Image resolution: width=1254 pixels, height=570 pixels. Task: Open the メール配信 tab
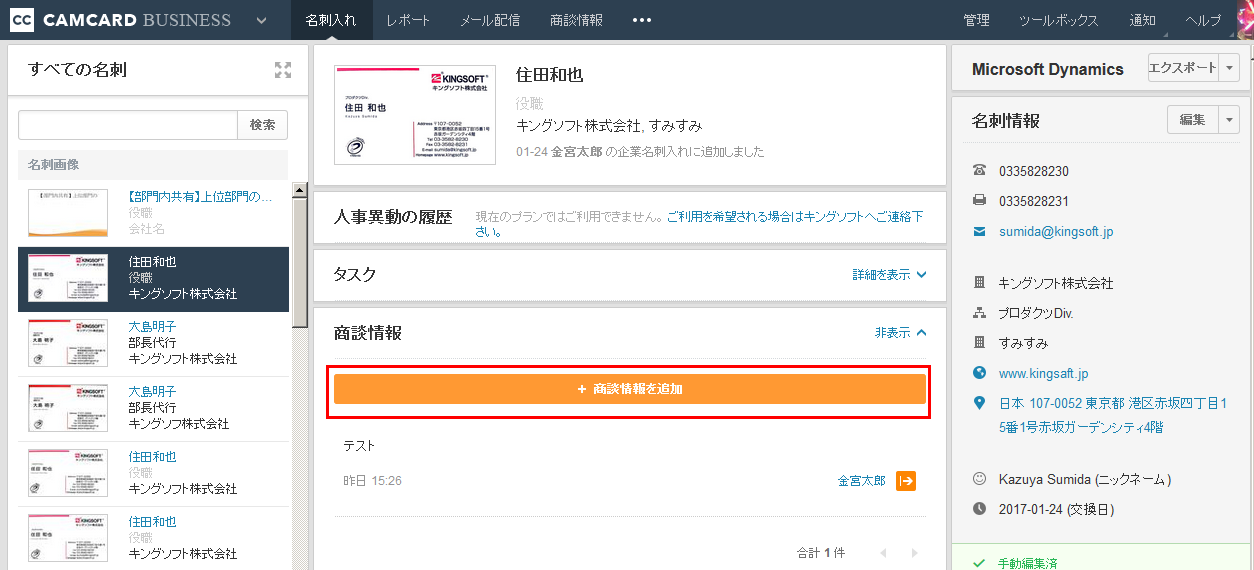pos(490,20)
